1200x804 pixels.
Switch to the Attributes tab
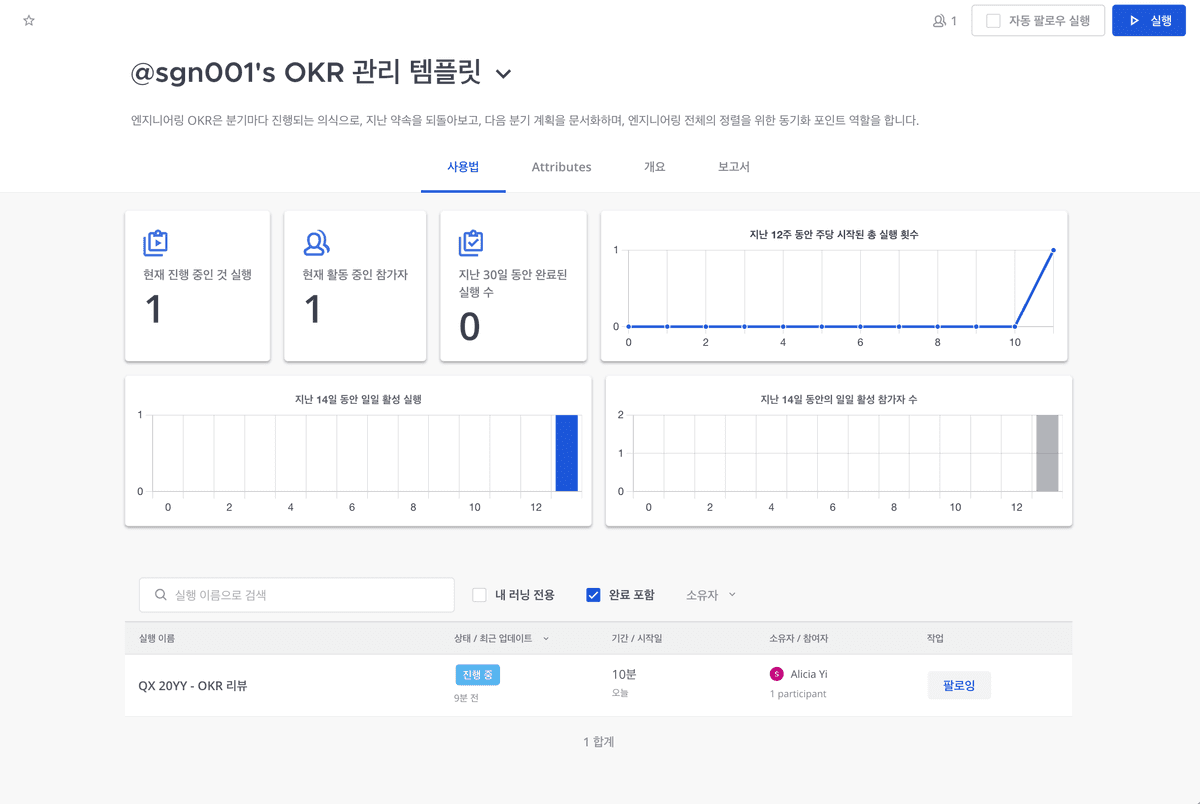pyautogui.click(x=561, y=167)
